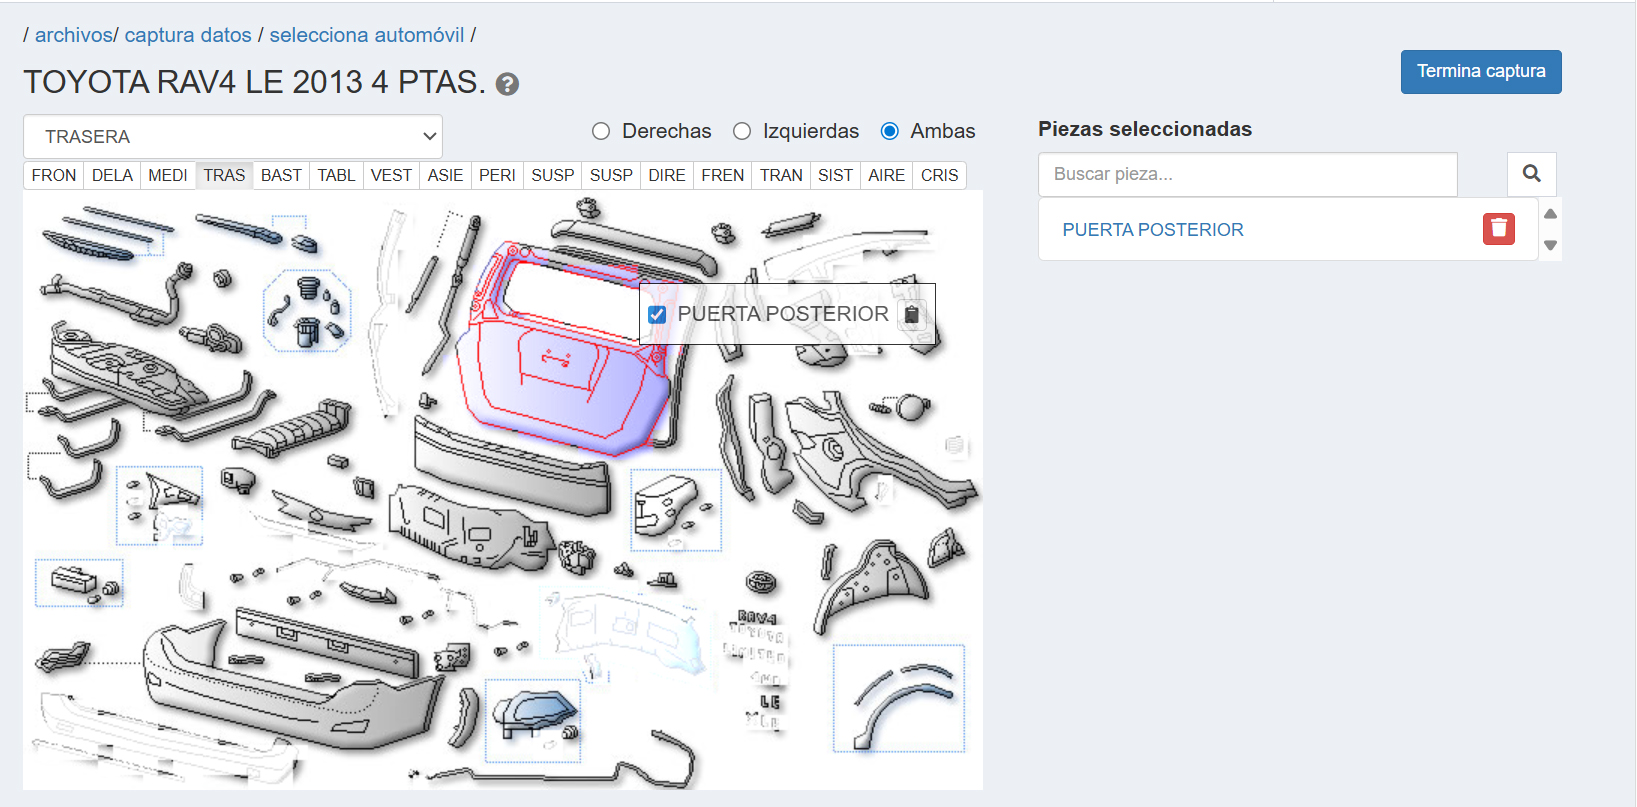The image size is (1637, 807).
Task: Click the search magnifier icon button
Action: point(1531,174)
